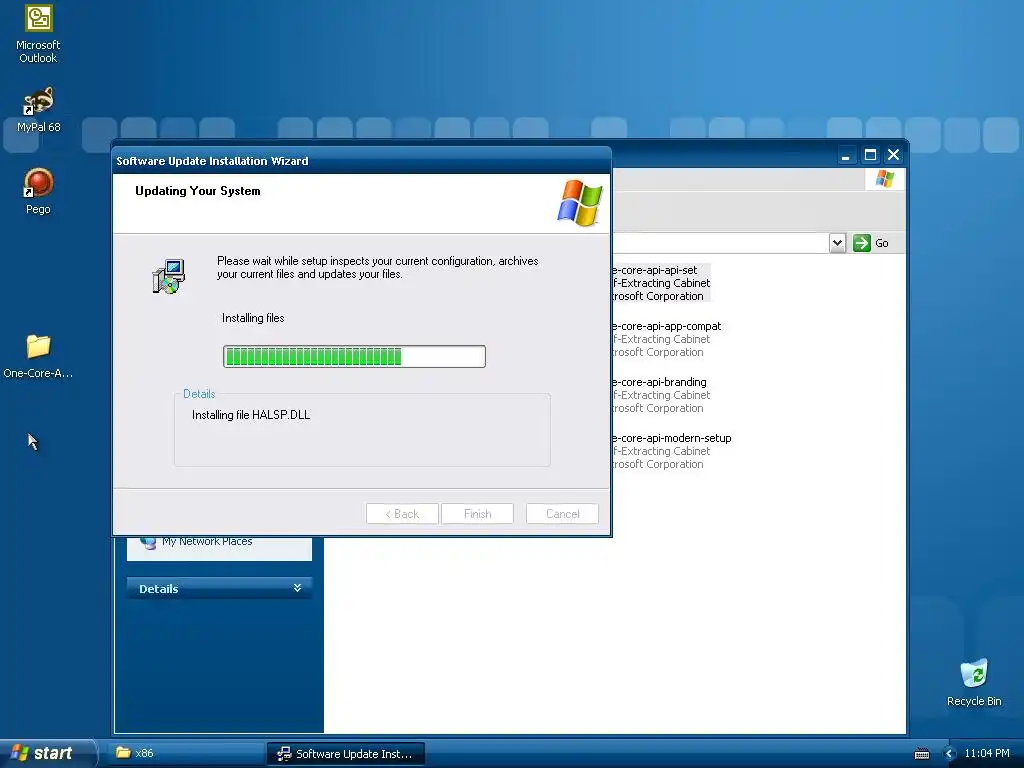
Task: Open the Recycle Bin
Action: [974, 682]
